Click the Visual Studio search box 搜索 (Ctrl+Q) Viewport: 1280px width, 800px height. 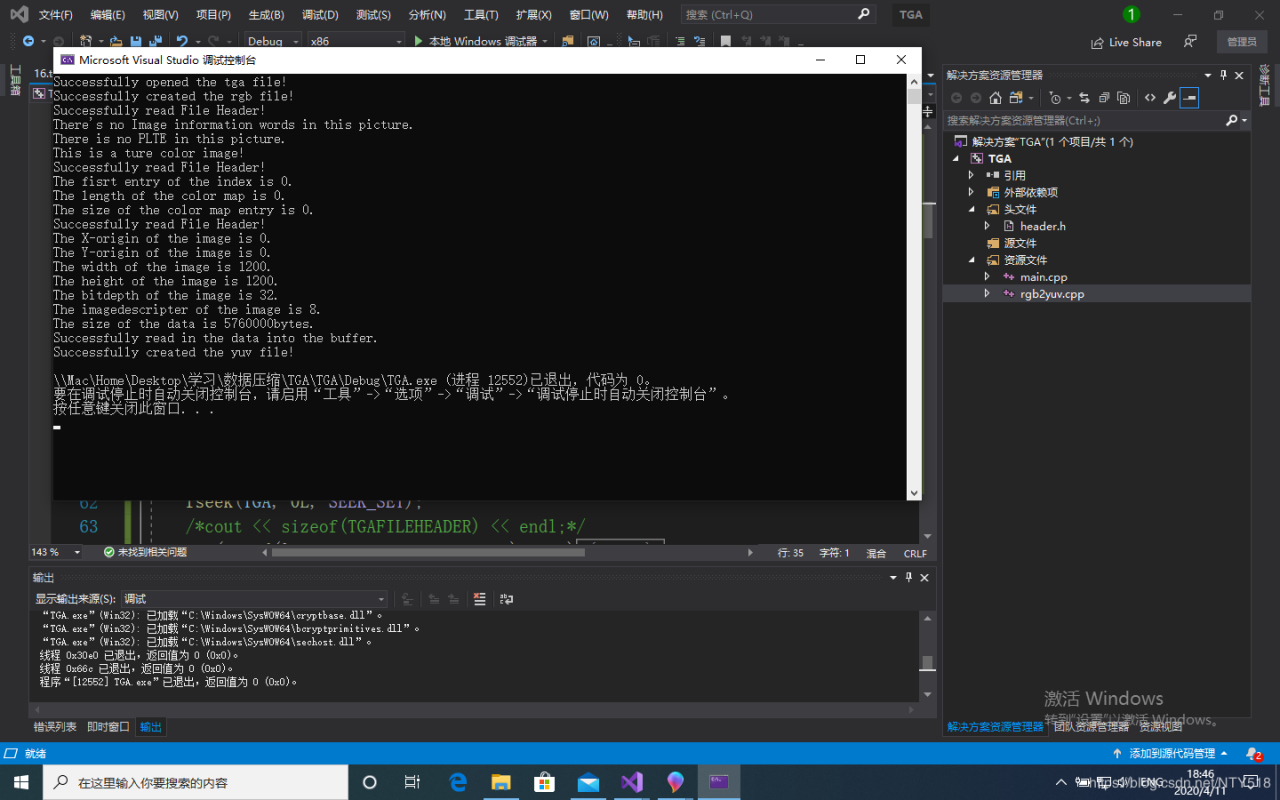tap(779, 14)
